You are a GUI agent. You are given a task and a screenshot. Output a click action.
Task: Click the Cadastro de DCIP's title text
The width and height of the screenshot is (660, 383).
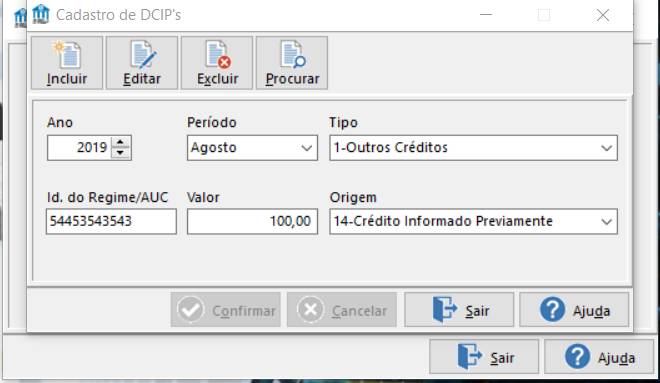pyautogui.click(x=118, y=15)
